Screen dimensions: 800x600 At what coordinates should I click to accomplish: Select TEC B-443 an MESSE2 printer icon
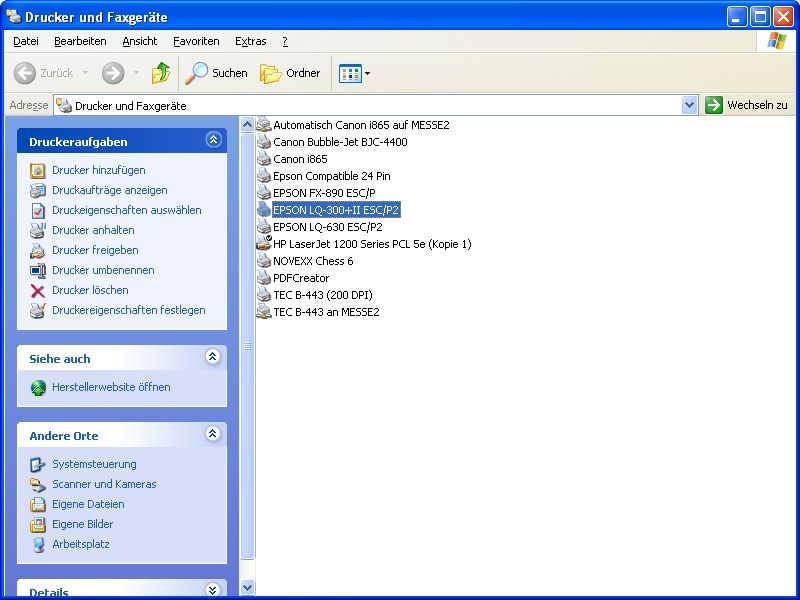pyautogui.click(x=263, y=312)
